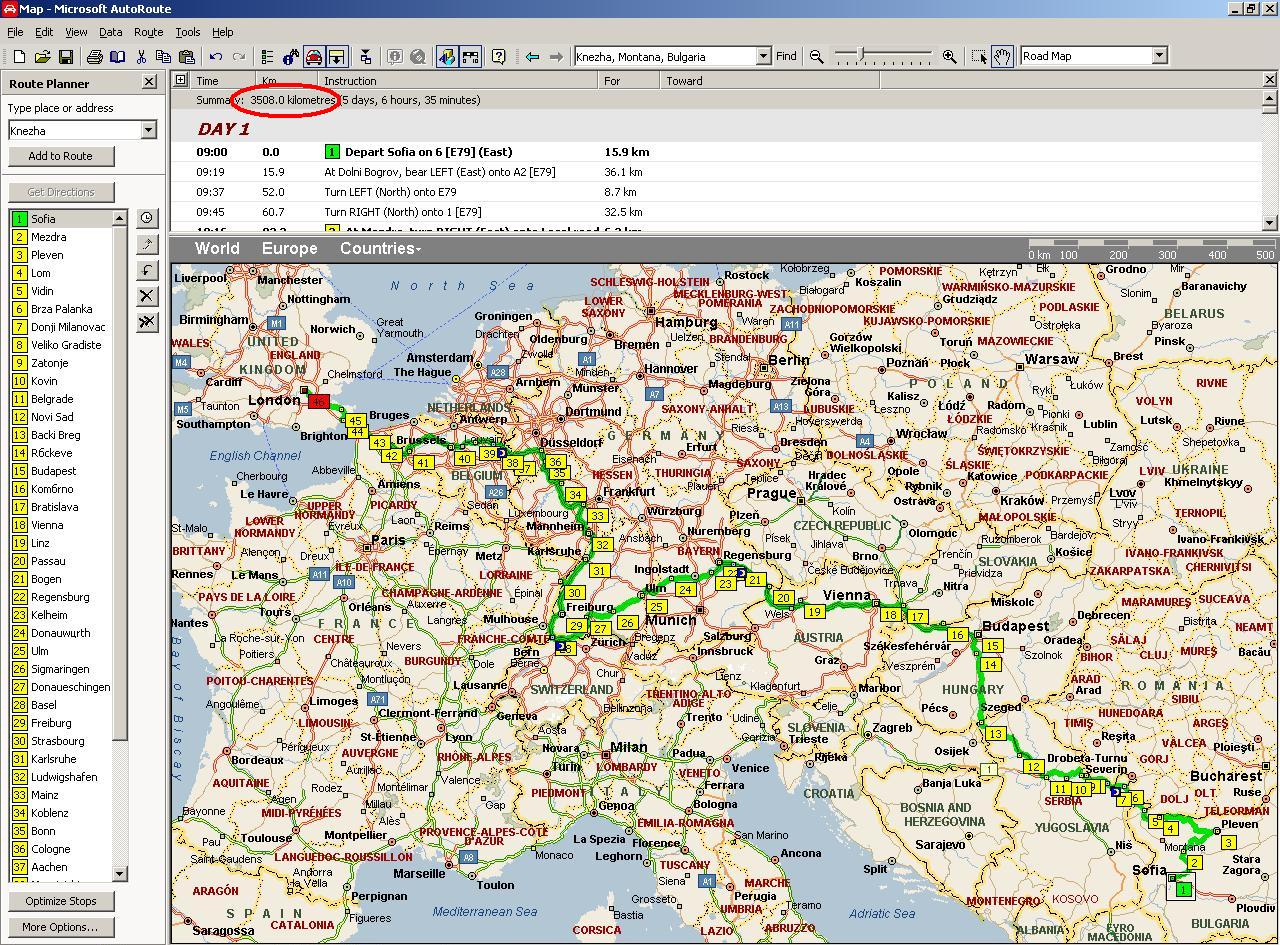Expand the place or address dropdown arrow

(149, 130)
